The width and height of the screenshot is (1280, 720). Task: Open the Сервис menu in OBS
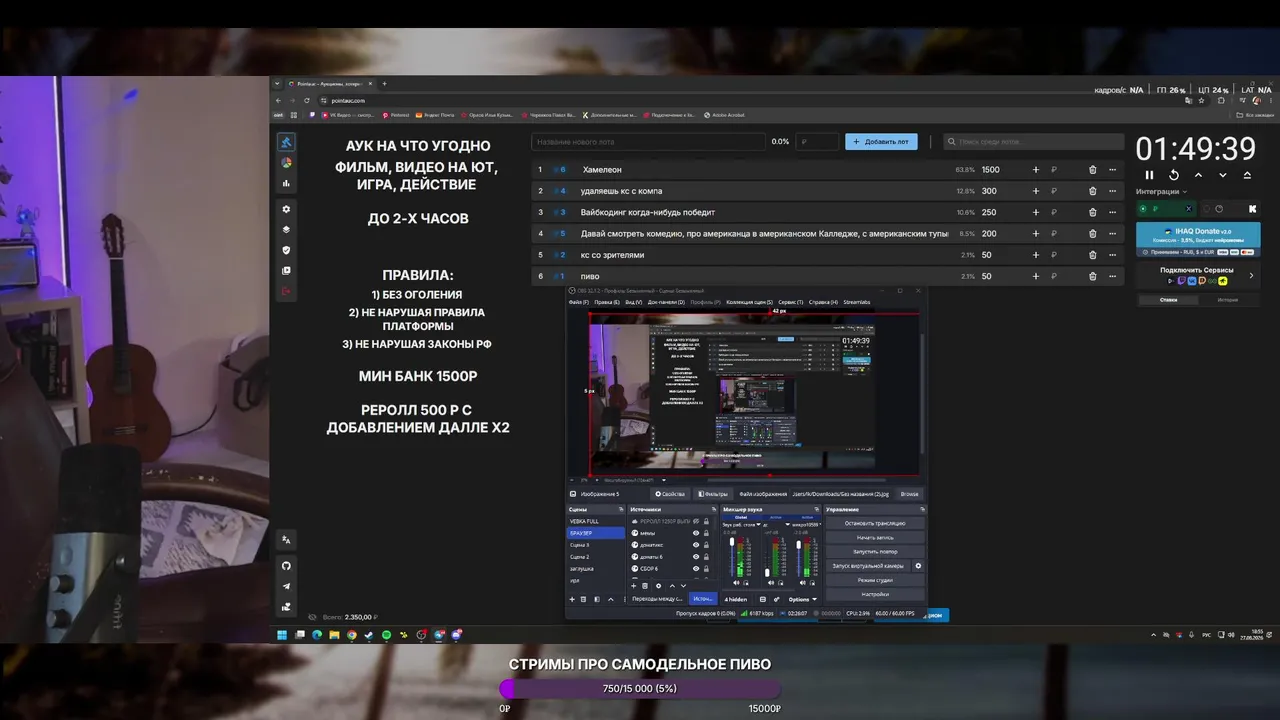[790, 302]
